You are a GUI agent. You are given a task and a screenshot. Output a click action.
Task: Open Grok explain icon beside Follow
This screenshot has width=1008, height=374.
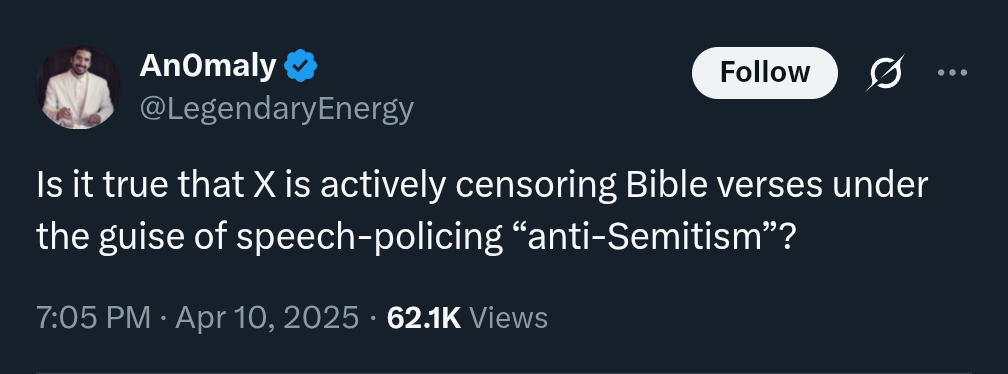point(885,73)
